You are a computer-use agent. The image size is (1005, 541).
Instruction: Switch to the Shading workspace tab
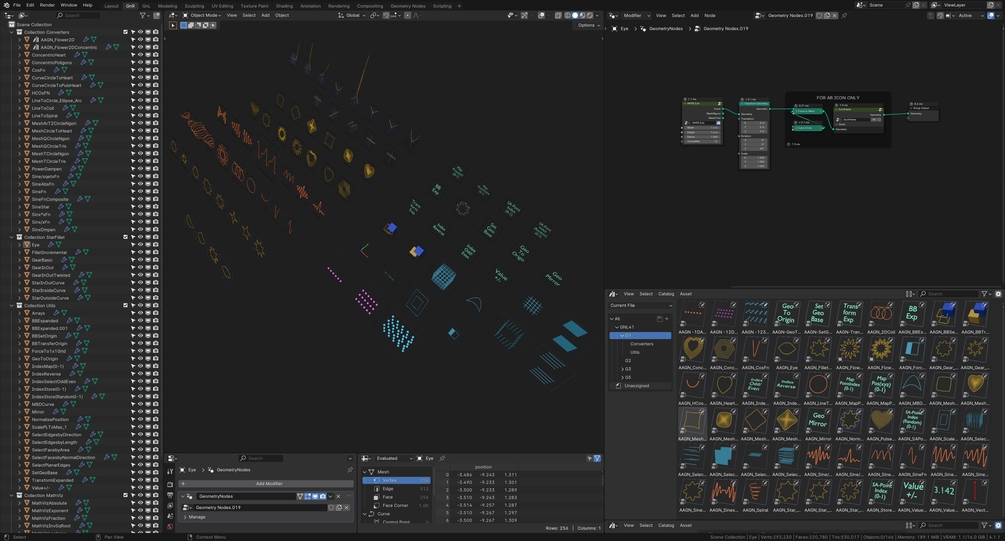(284, 6)
